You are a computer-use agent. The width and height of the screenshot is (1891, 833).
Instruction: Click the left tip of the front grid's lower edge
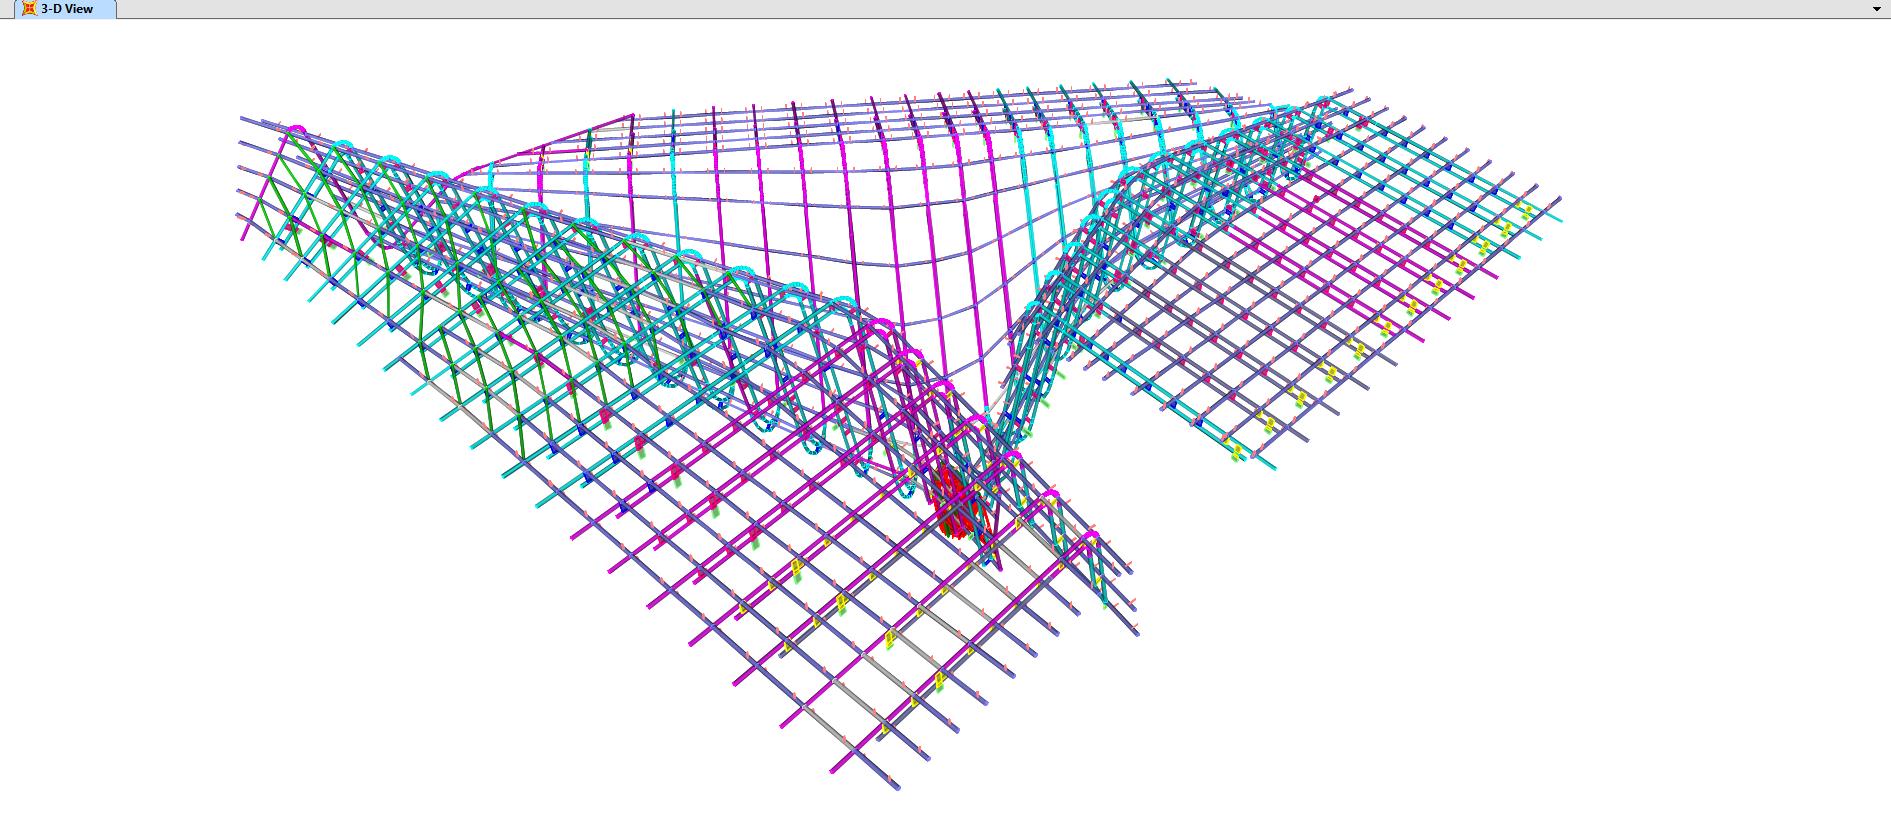pyautogui.click(x=832, y=771)
